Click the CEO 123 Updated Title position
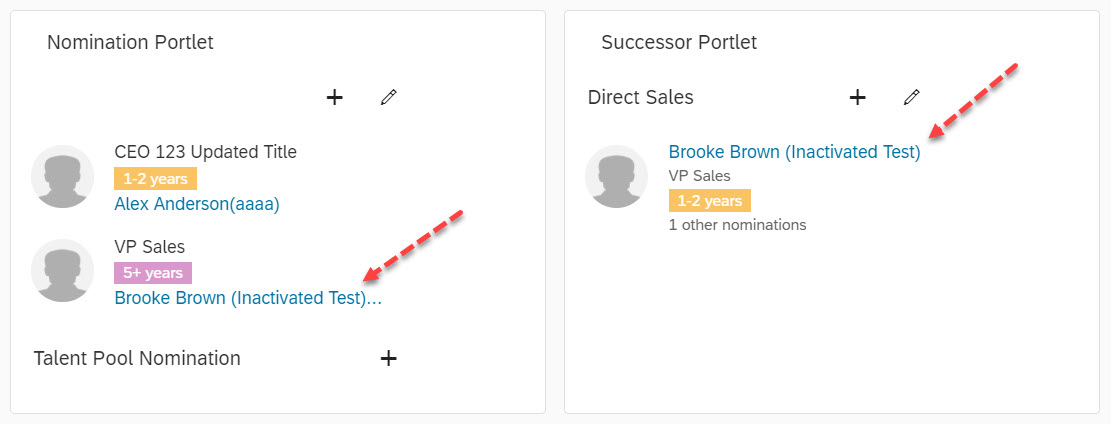 [205, 152]
